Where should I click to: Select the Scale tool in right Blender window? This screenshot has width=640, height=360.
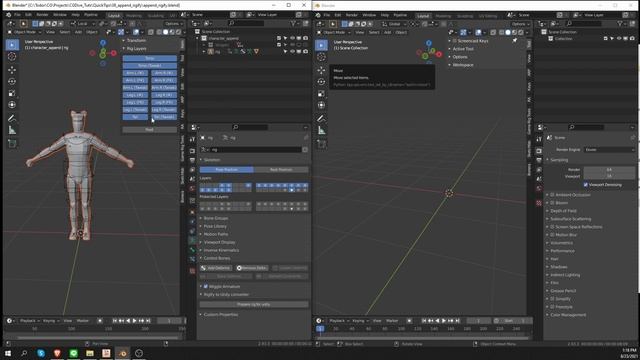[321, 94]
